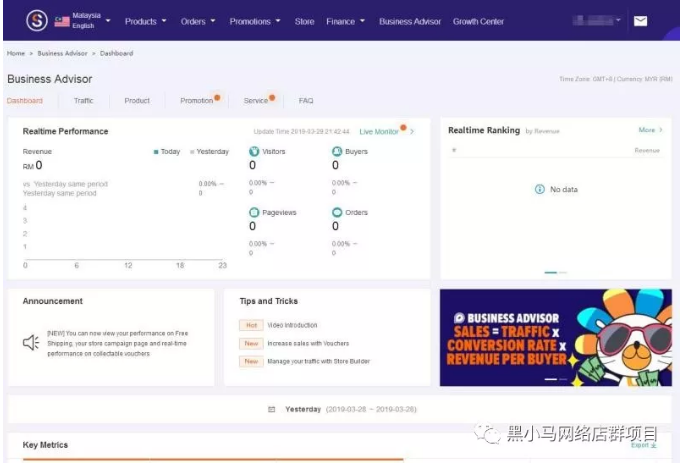This screenshot has height=472, width=681.
Task: Click the Buyers metric icon
Action: coord(337,152)
